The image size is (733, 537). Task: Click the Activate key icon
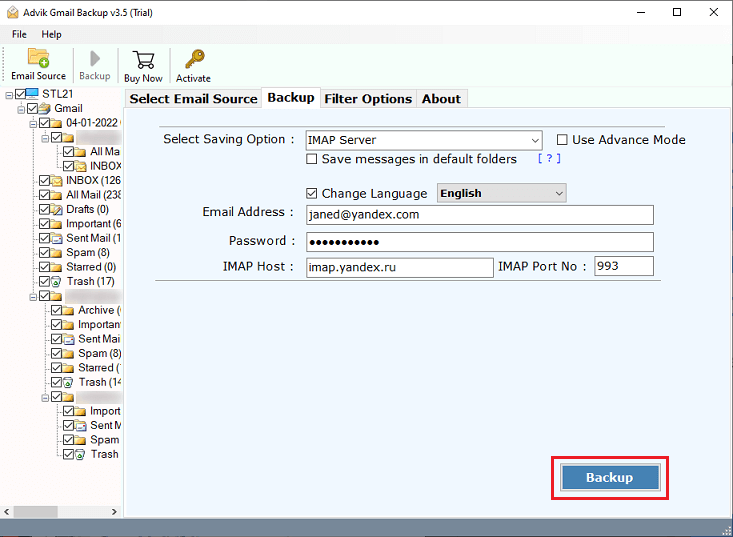194,59
